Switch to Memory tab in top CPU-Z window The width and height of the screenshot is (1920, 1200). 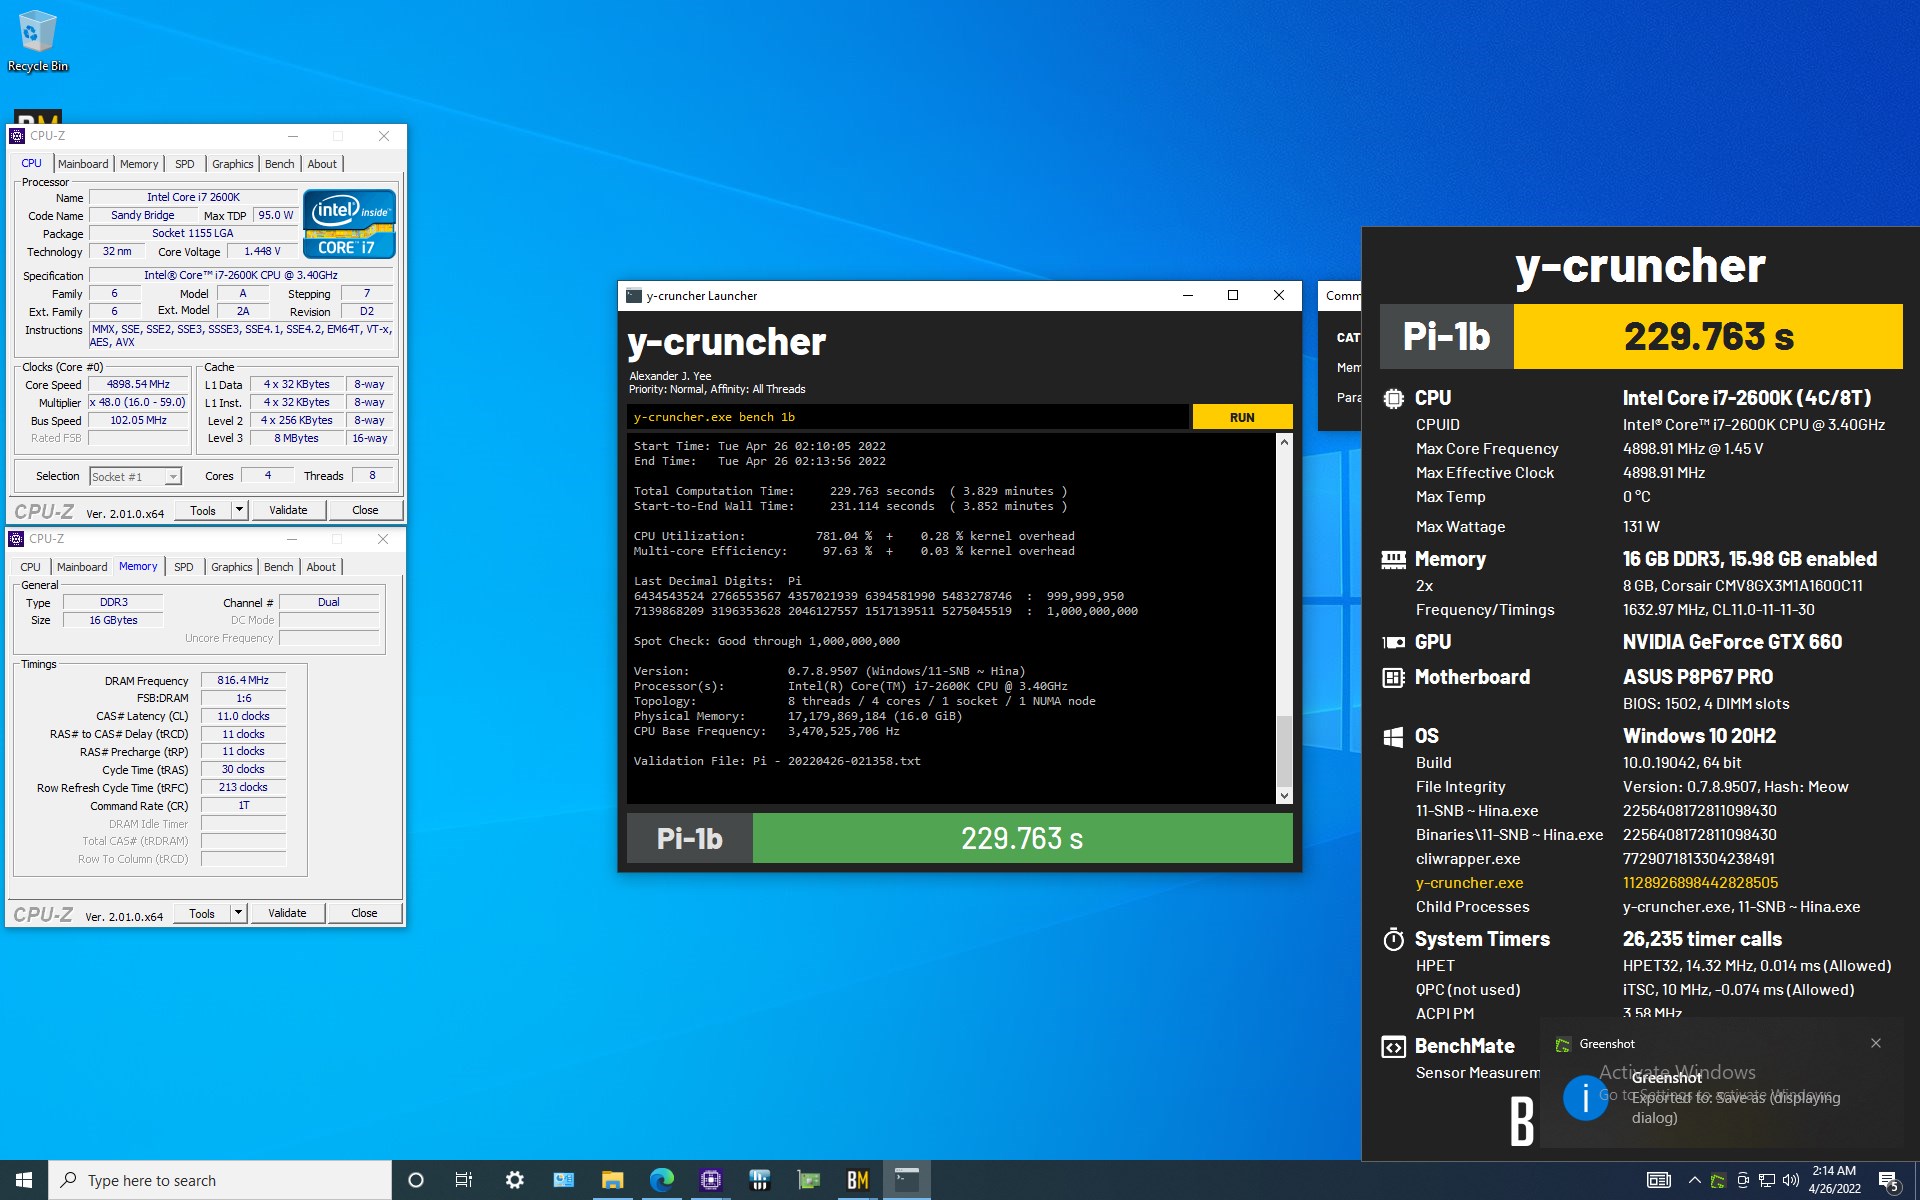139,164
